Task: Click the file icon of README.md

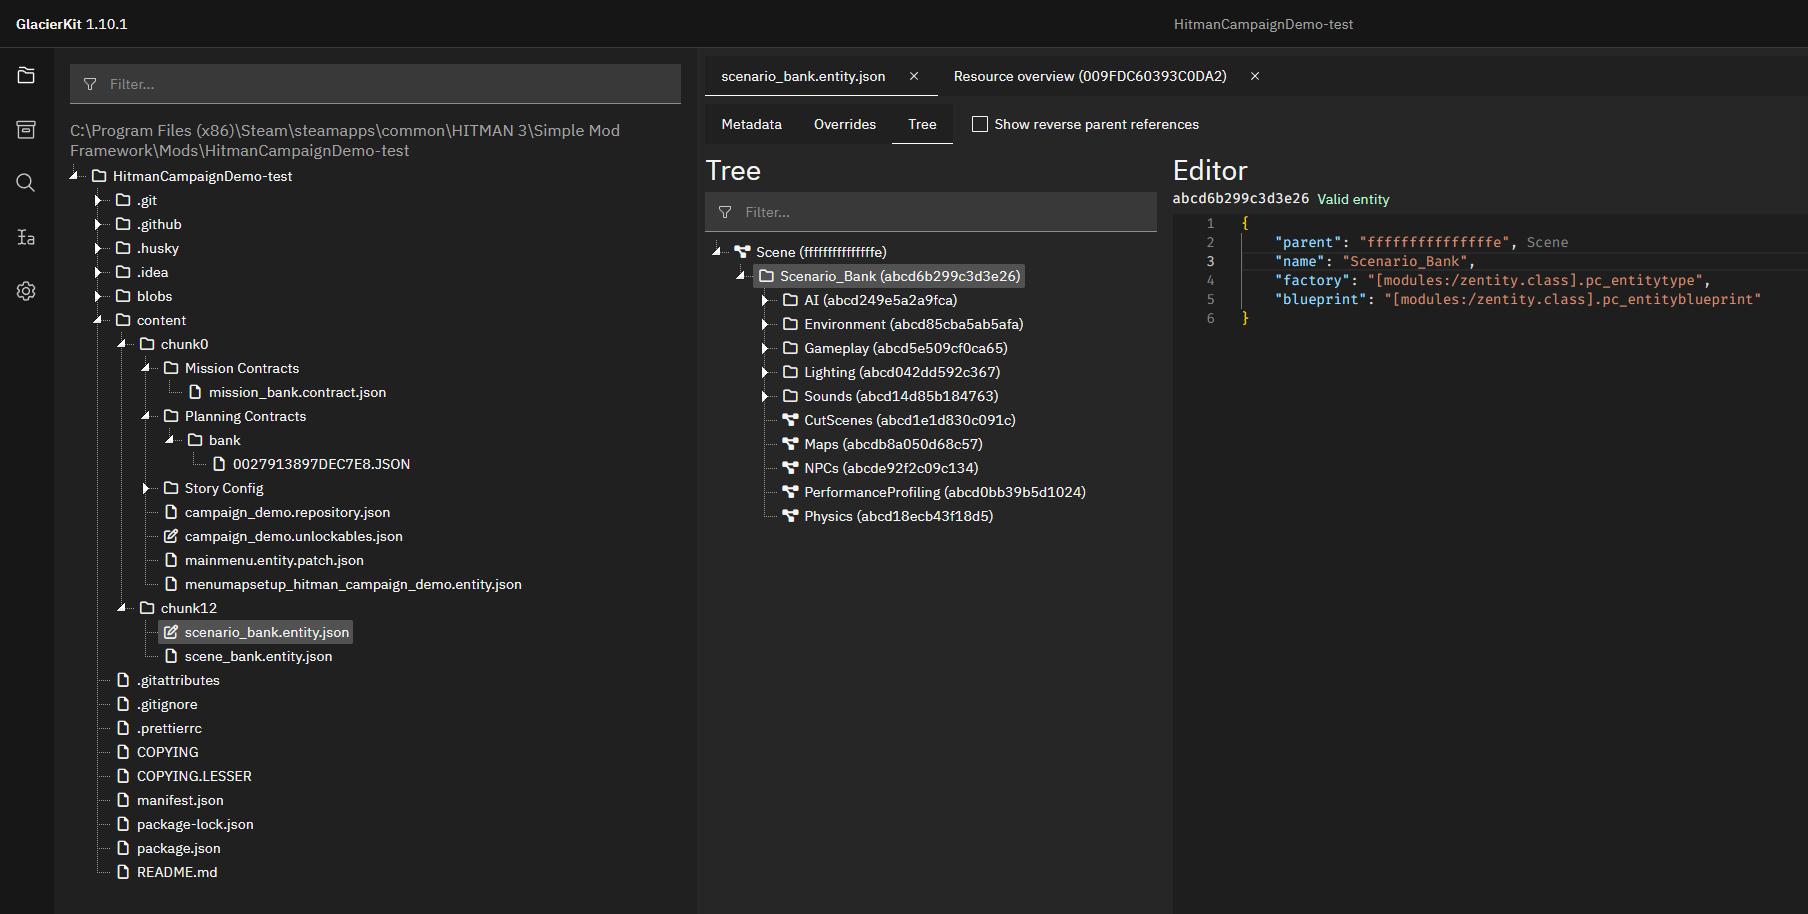Action: coord(123,872)
